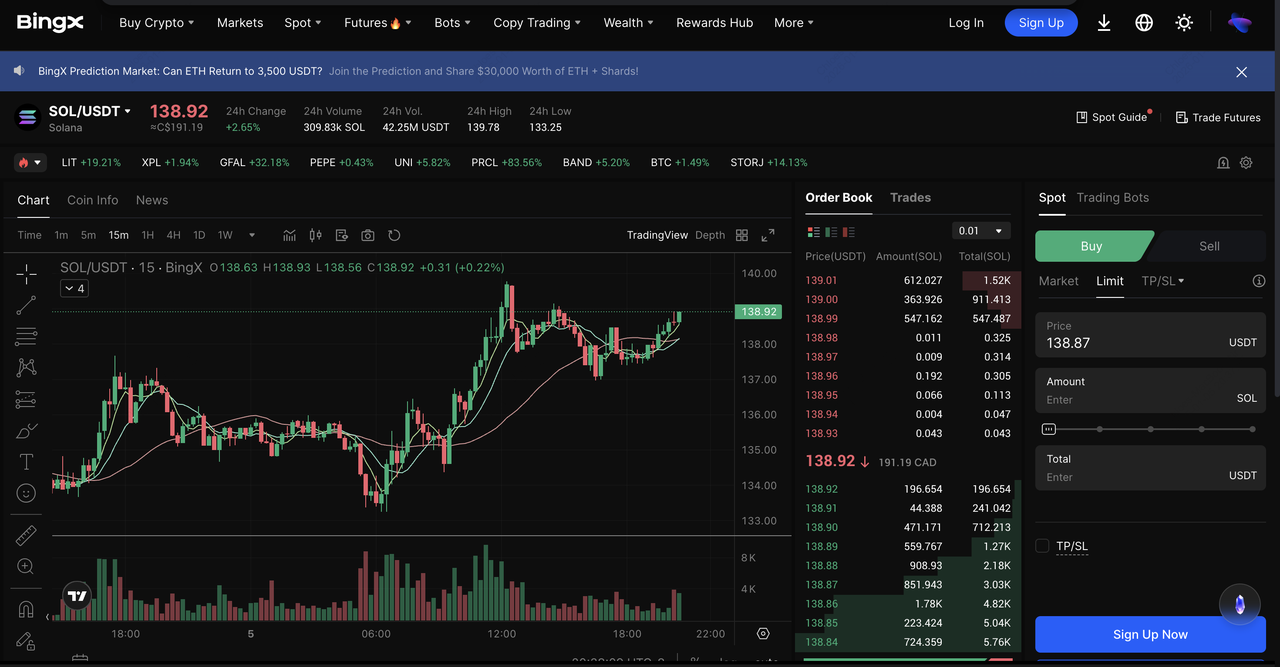Select the Crosshair tool on the drawing toolbar

(25, 272)
